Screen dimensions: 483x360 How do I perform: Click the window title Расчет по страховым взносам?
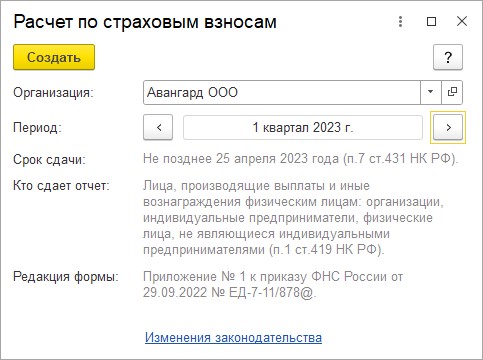coord(145,22)
